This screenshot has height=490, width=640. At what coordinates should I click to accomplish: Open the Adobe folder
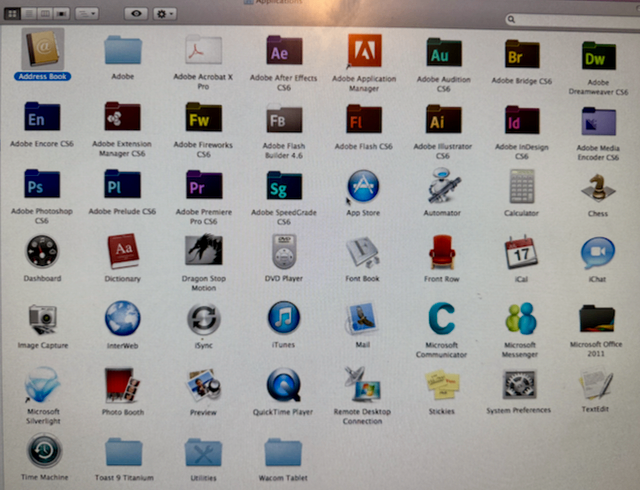tap(123, 50)
